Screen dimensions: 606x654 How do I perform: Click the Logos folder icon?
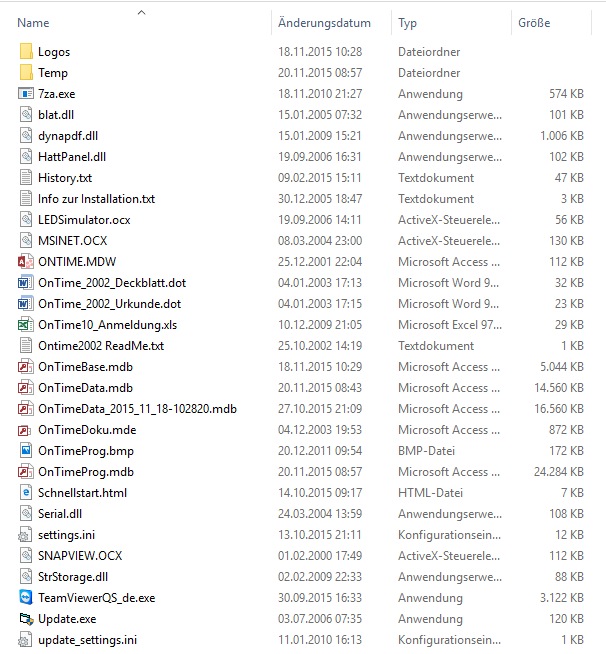[x=26, y=52]
